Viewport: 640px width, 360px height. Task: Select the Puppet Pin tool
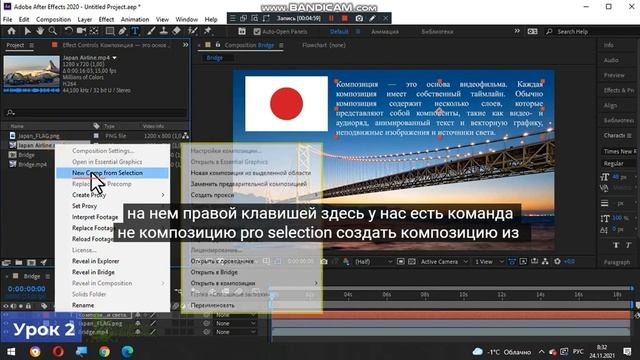coord(207,31)
